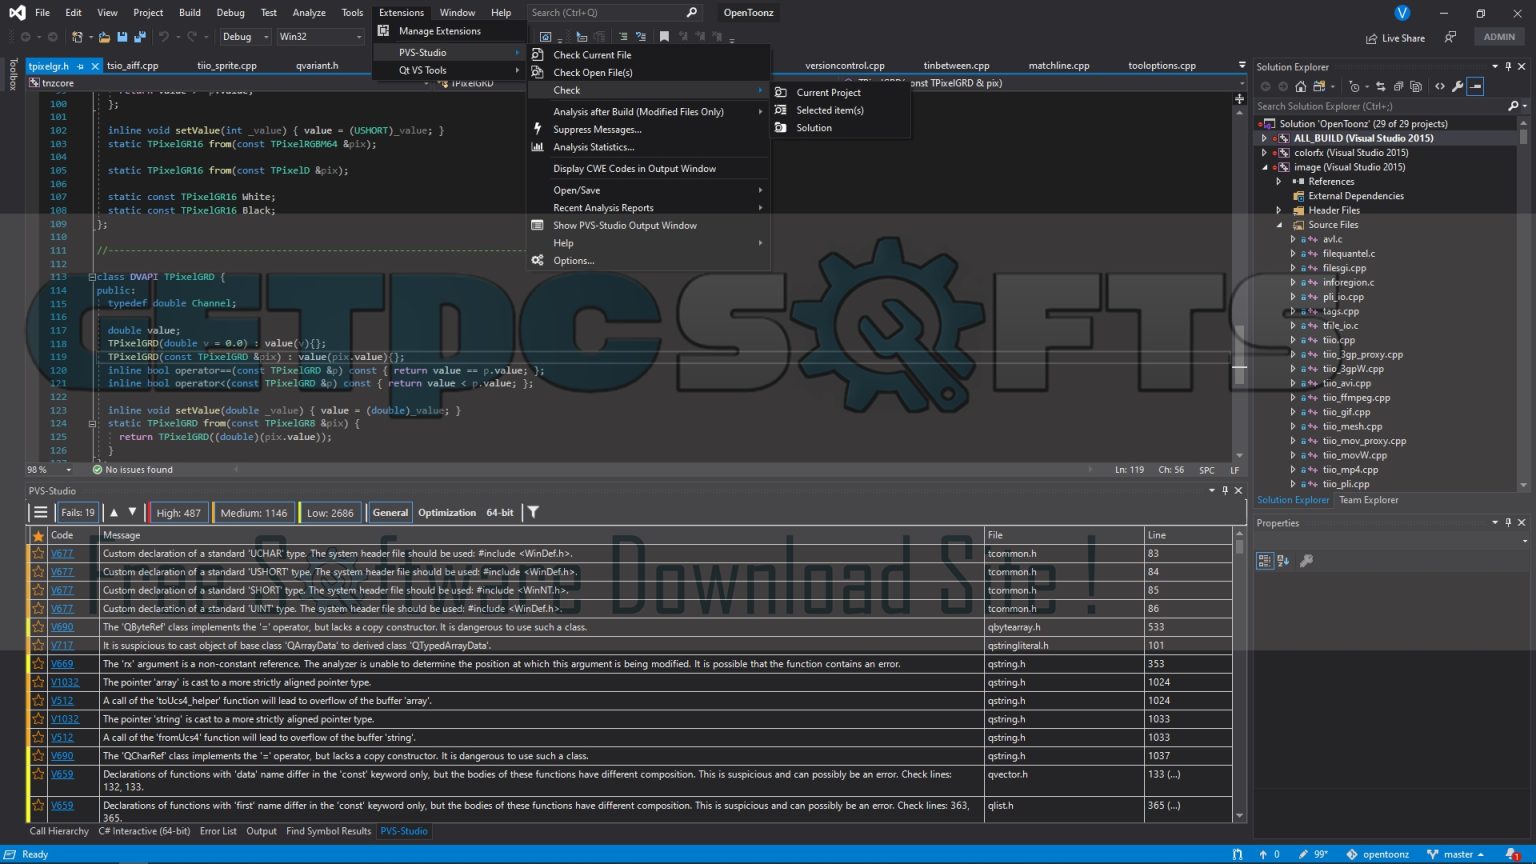Click the favorites star column header

point(38,535)
